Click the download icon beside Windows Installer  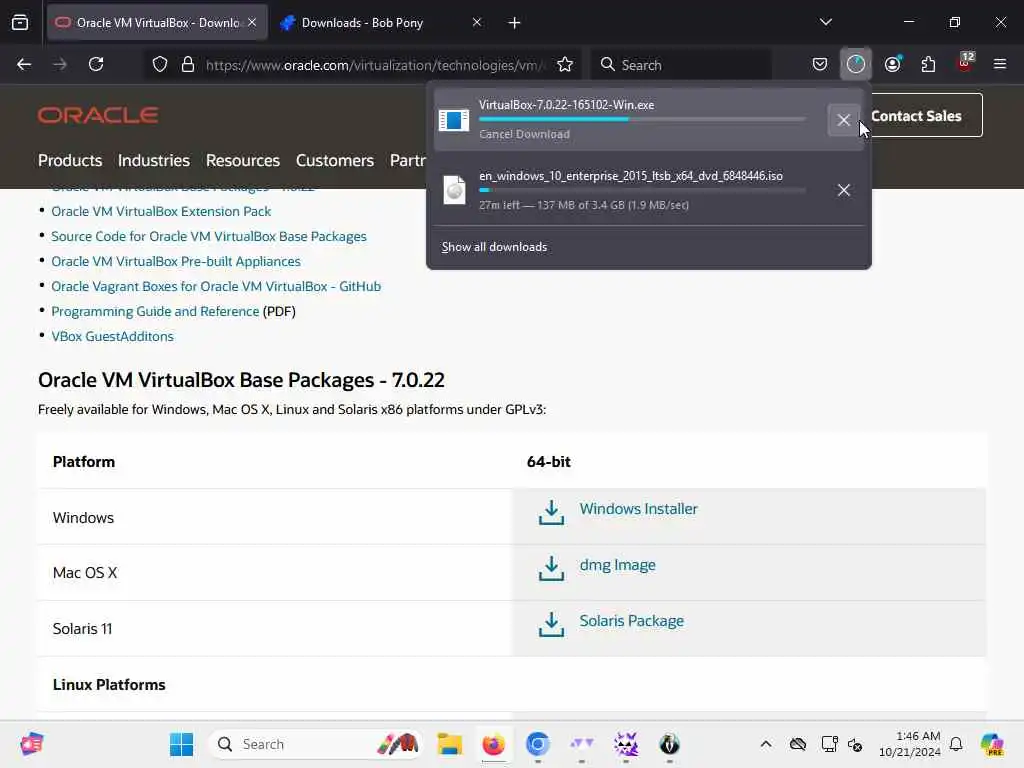551,513
